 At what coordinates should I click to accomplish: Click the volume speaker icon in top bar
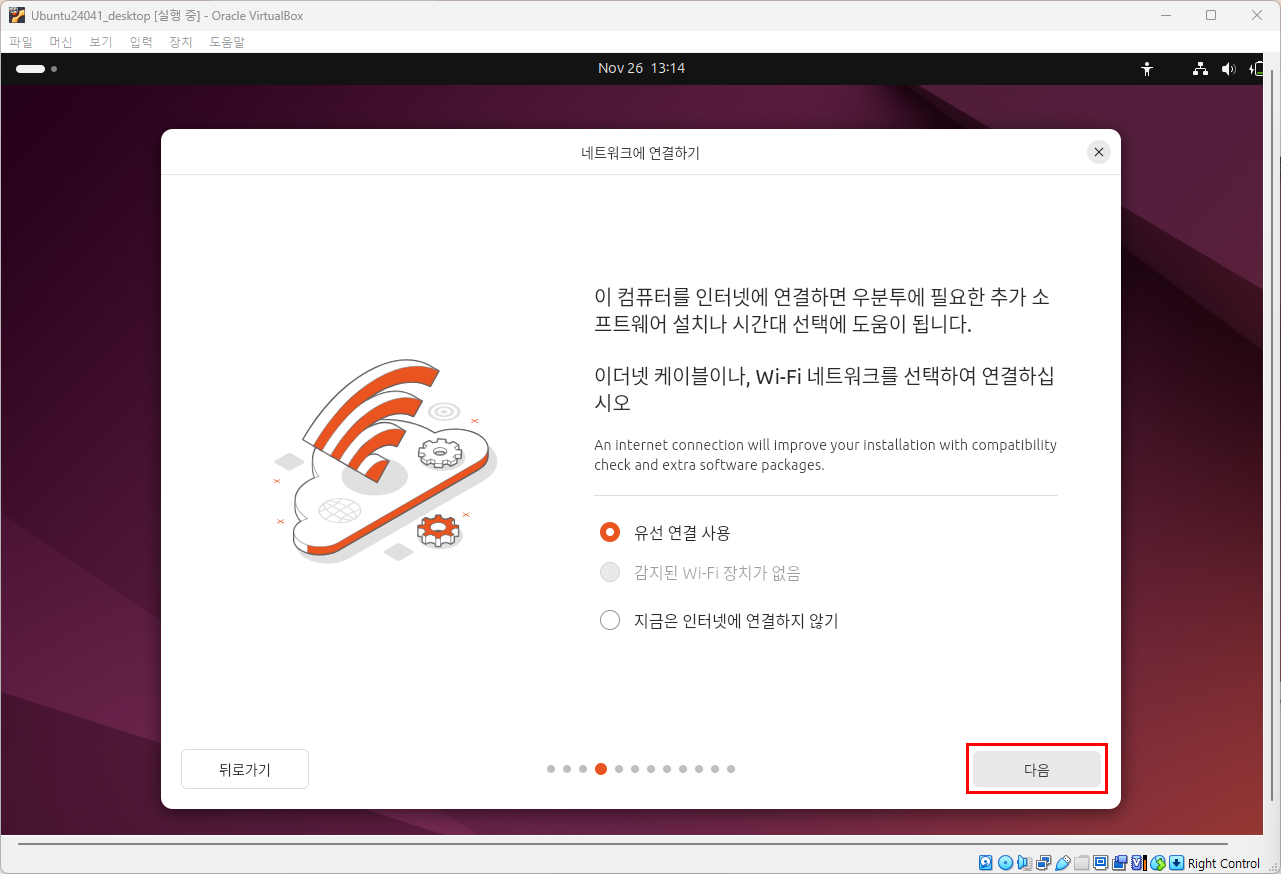coord(1229,69)
